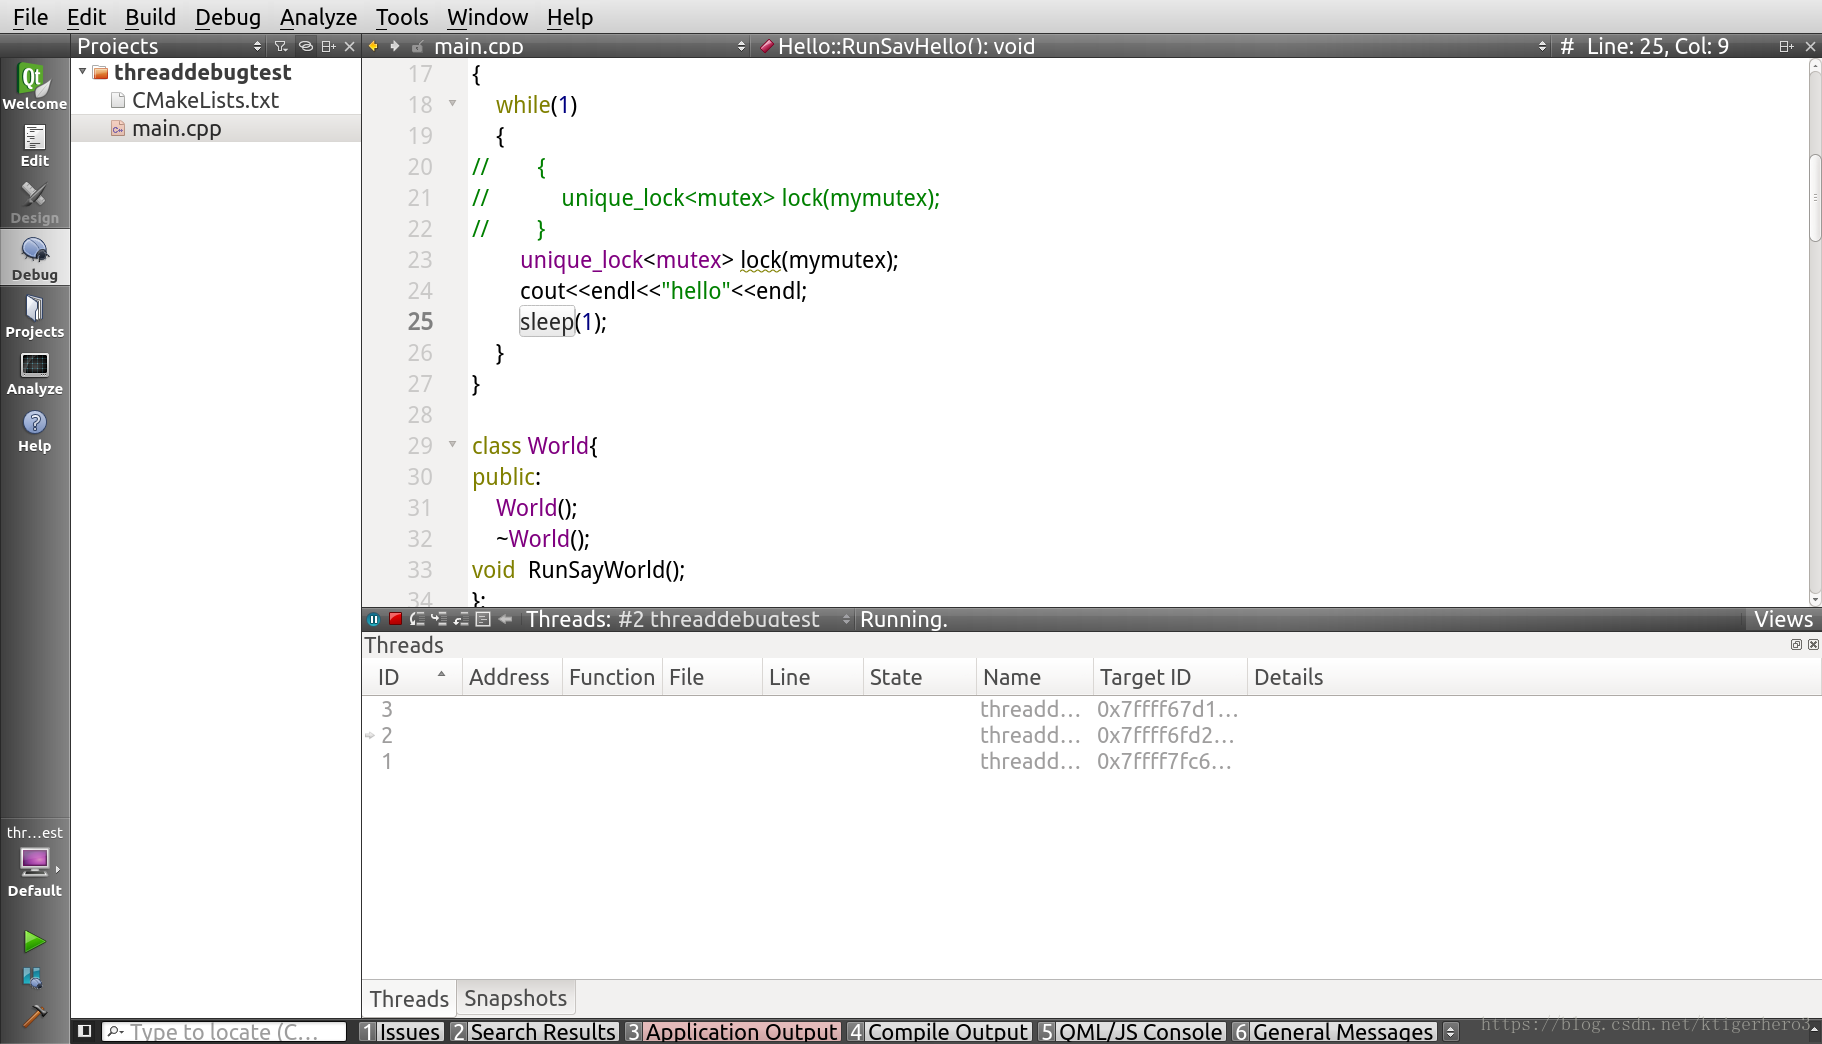Switch to Debug mode
This screenshot has width=1822, height=1044.
[x=34, y=258]
